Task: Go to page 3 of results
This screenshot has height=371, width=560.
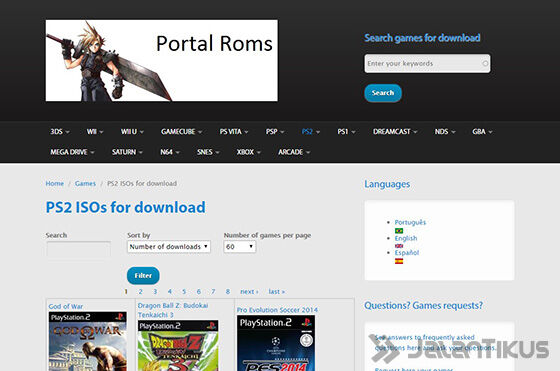Action: pos(155,292)
